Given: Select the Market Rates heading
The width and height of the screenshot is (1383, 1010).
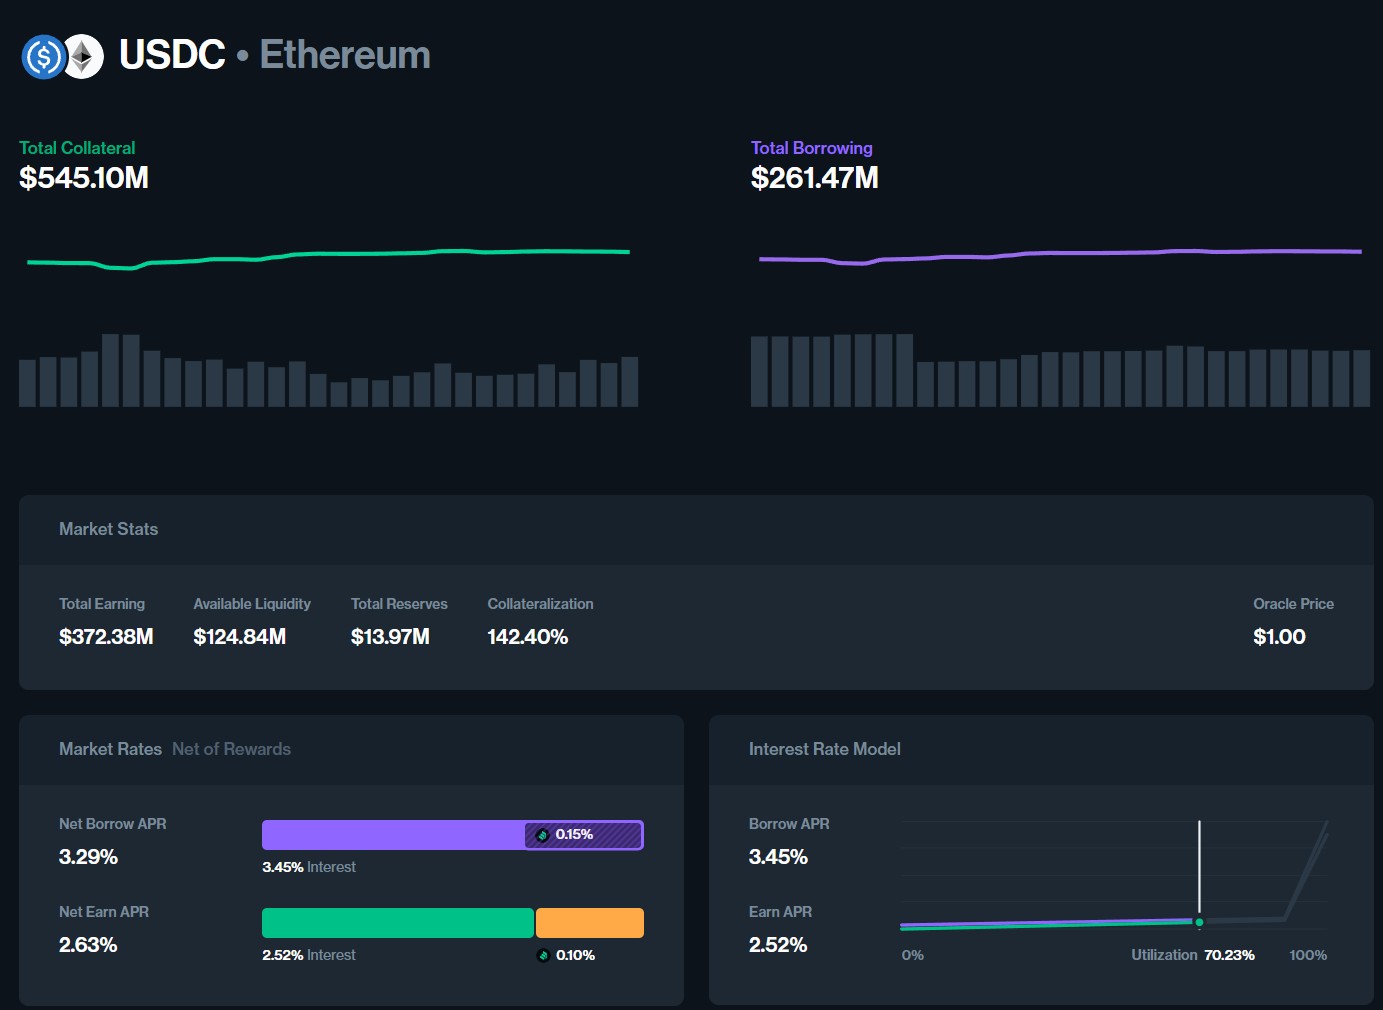Looking at the screenshot, I should click(x=110, y=749).
